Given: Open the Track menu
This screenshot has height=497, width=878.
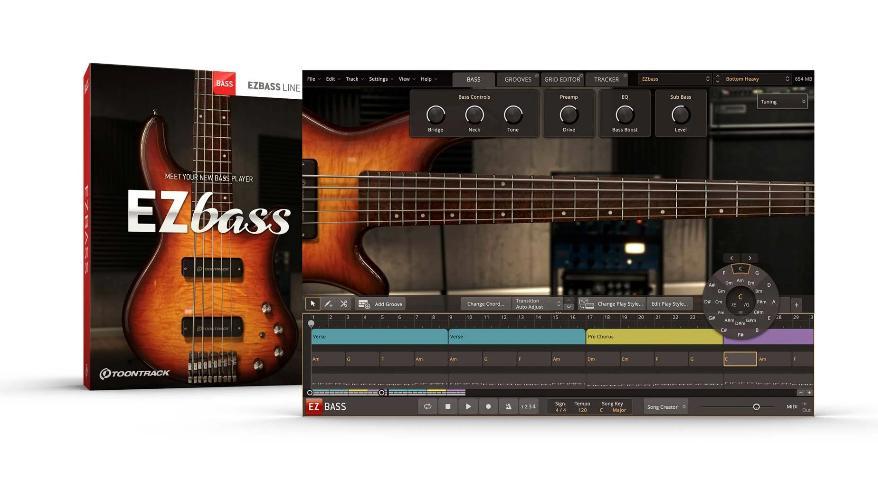Looking at the screenshot, I should [x=353, y=79].
